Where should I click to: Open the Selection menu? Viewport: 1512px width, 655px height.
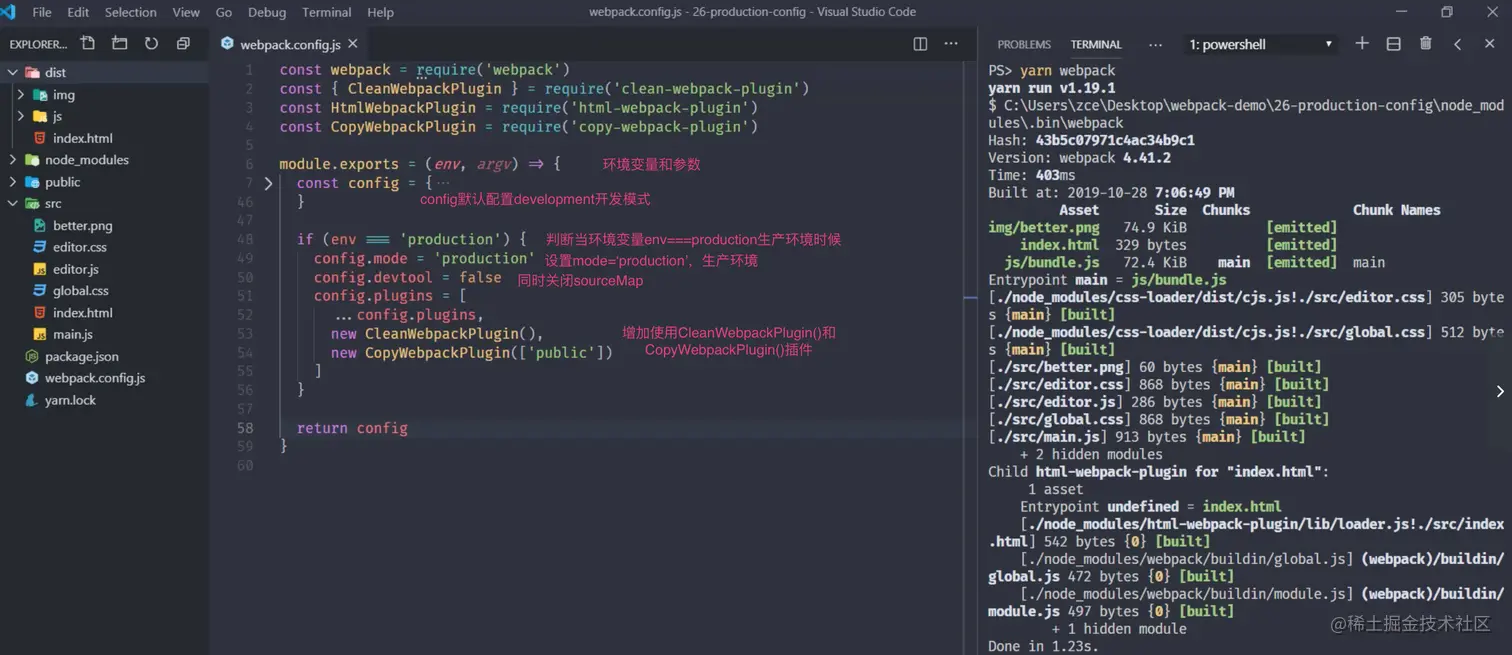click(x=131, y=12)
